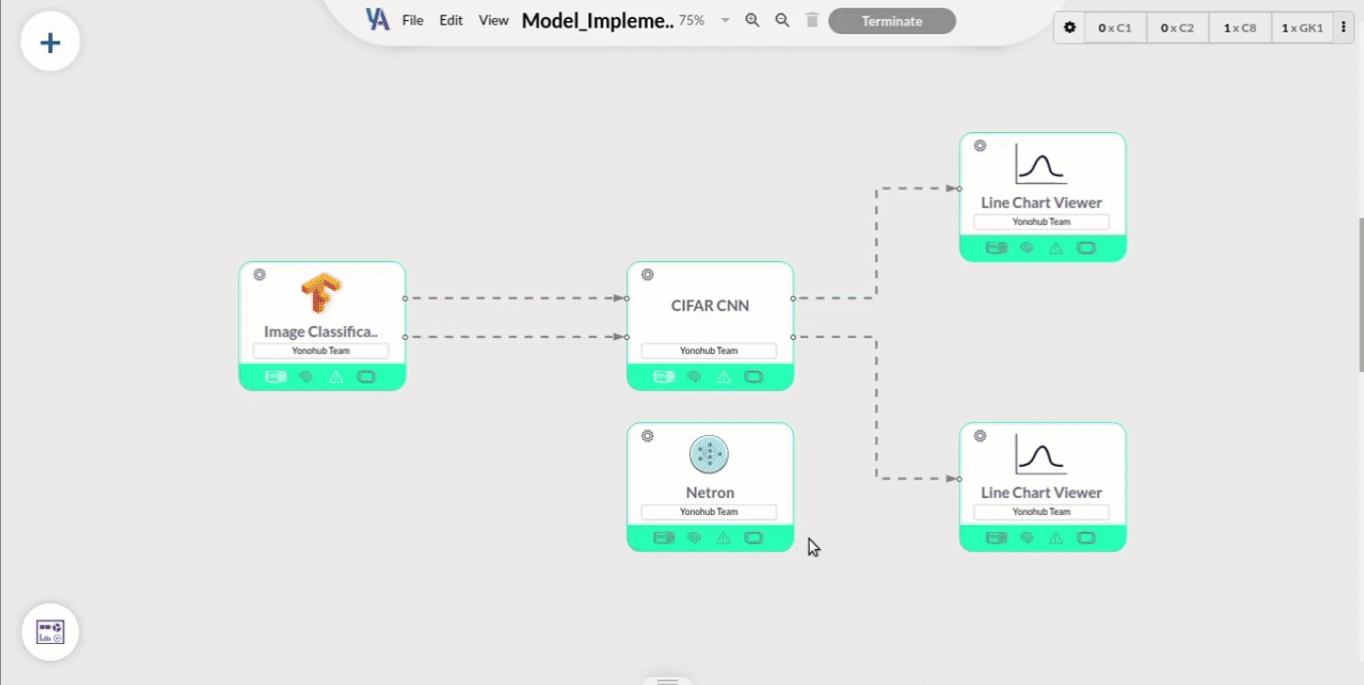Open the File menu
The image size is (1364, 685).
tap(413, 20)
